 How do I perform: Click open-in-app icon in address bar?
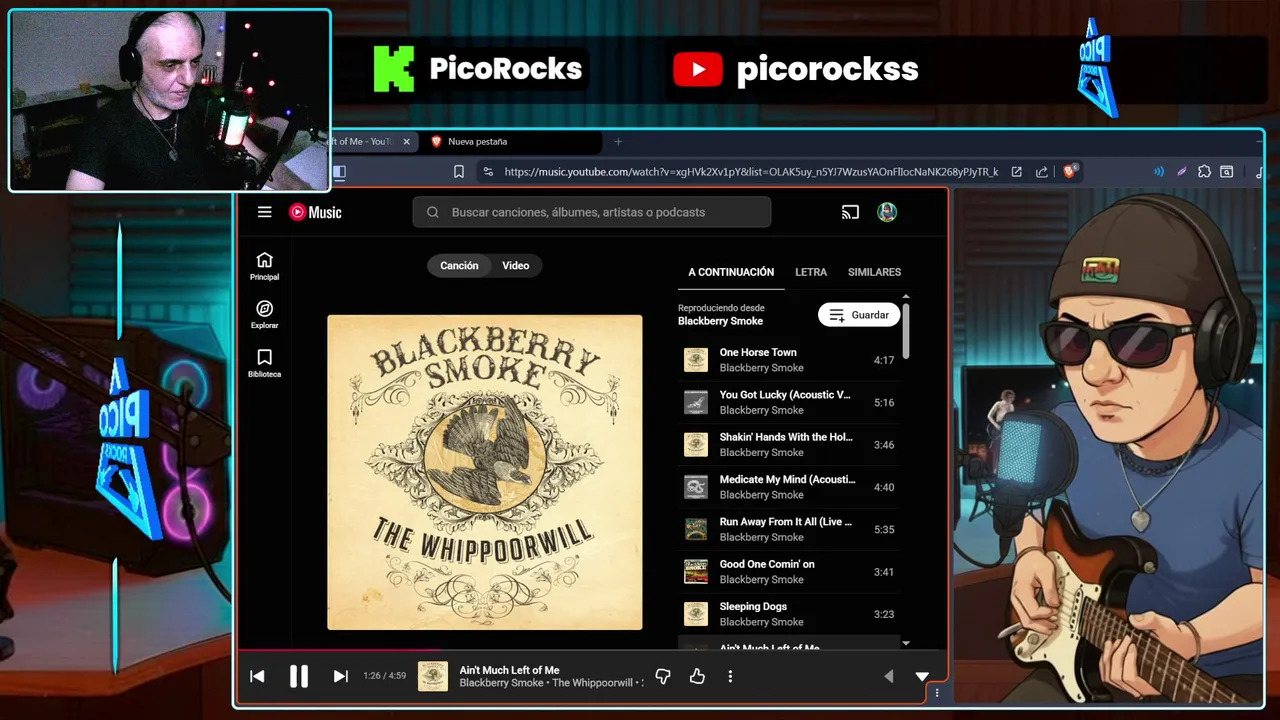tap(1016, 172)
